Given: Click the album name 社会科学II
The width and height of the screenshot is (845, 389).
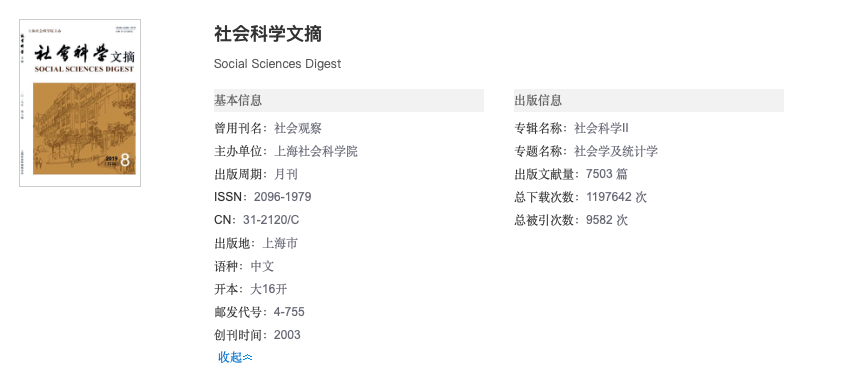Looking at the screenshot, I should pyautogui.click(x=601, y=128).
